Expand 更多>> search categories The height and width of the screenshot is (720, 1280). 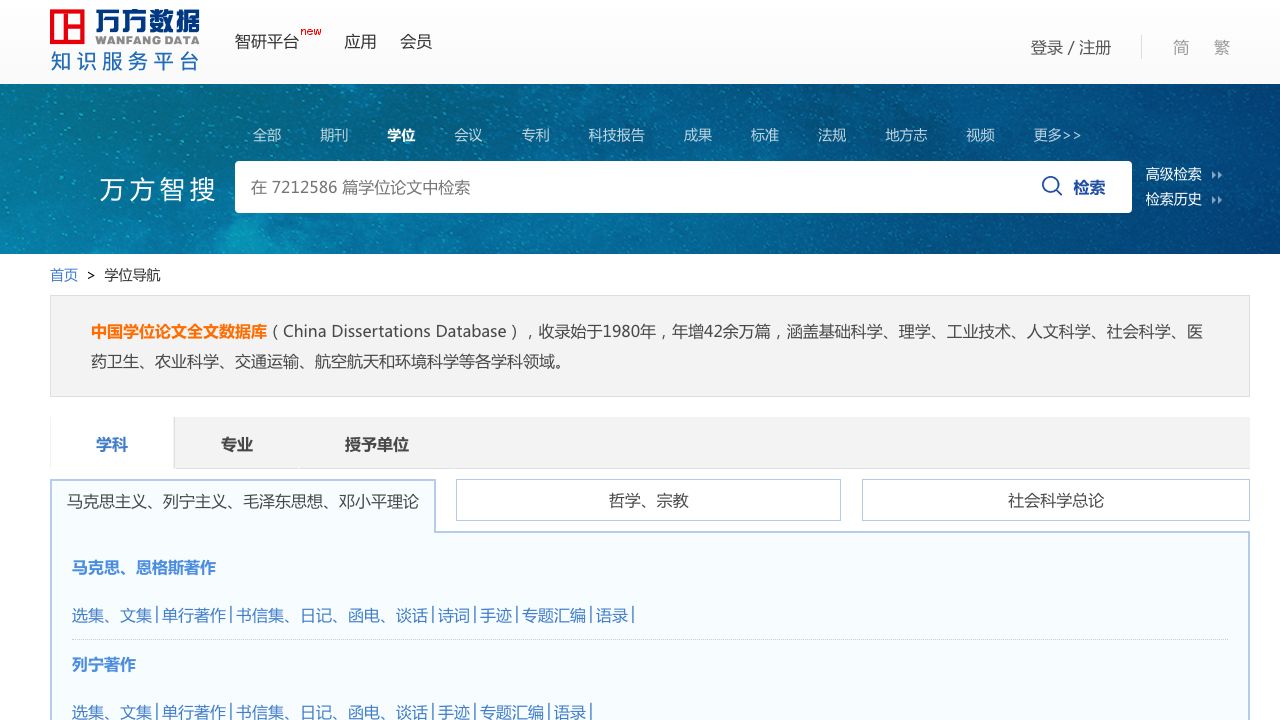click(x=1056, y=135)
